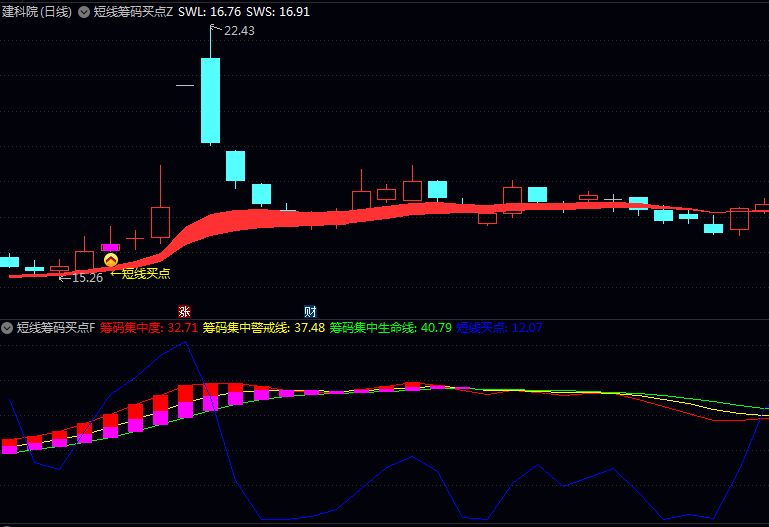
Task: Click the SWS: 16.91 value label
Action: click(278, 12)
